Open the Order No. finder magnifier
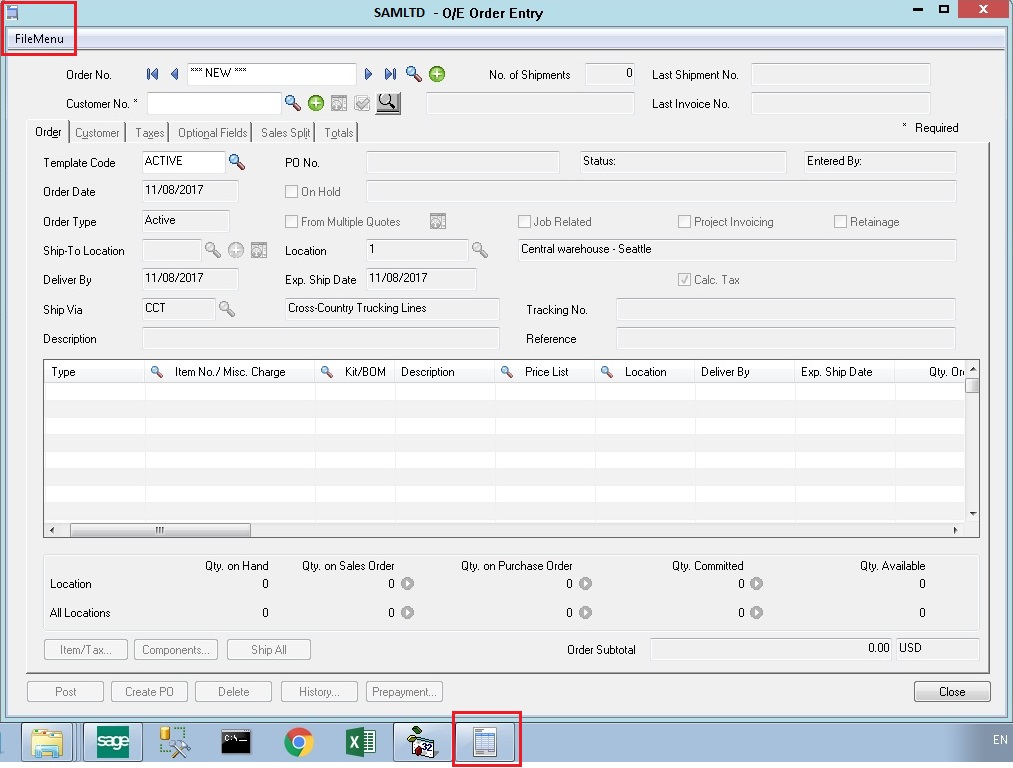This screenshot has width=1013, height=768. point(414,75)
